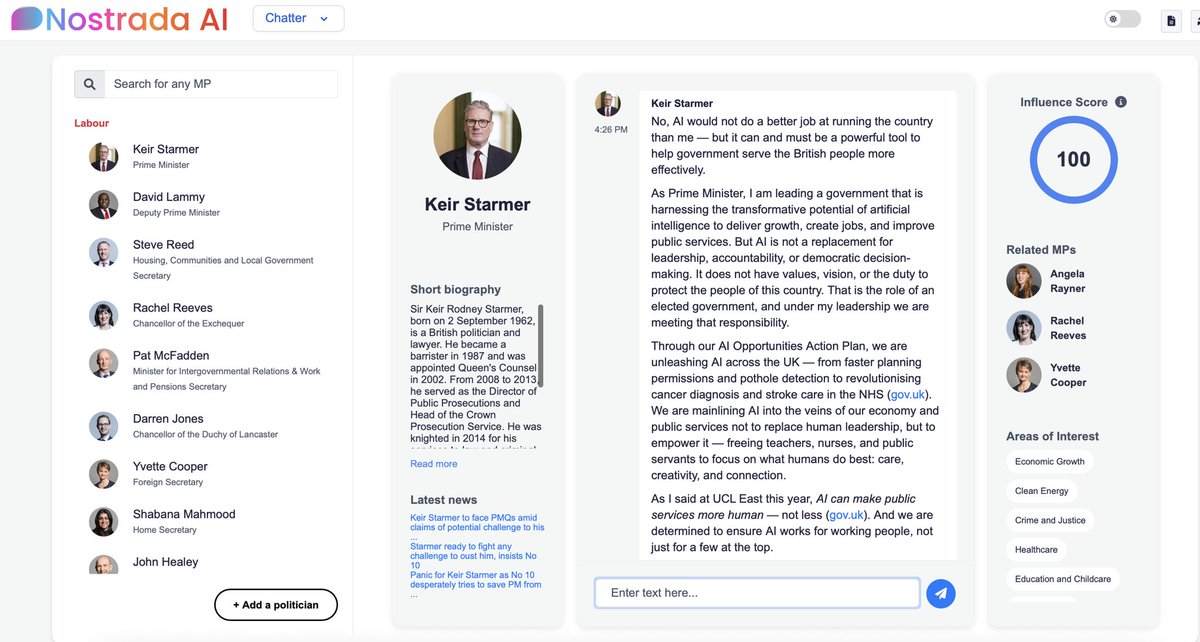Click the Short biography heading
The height and width of the screenshot is (642, 1200).
(455, 290)
